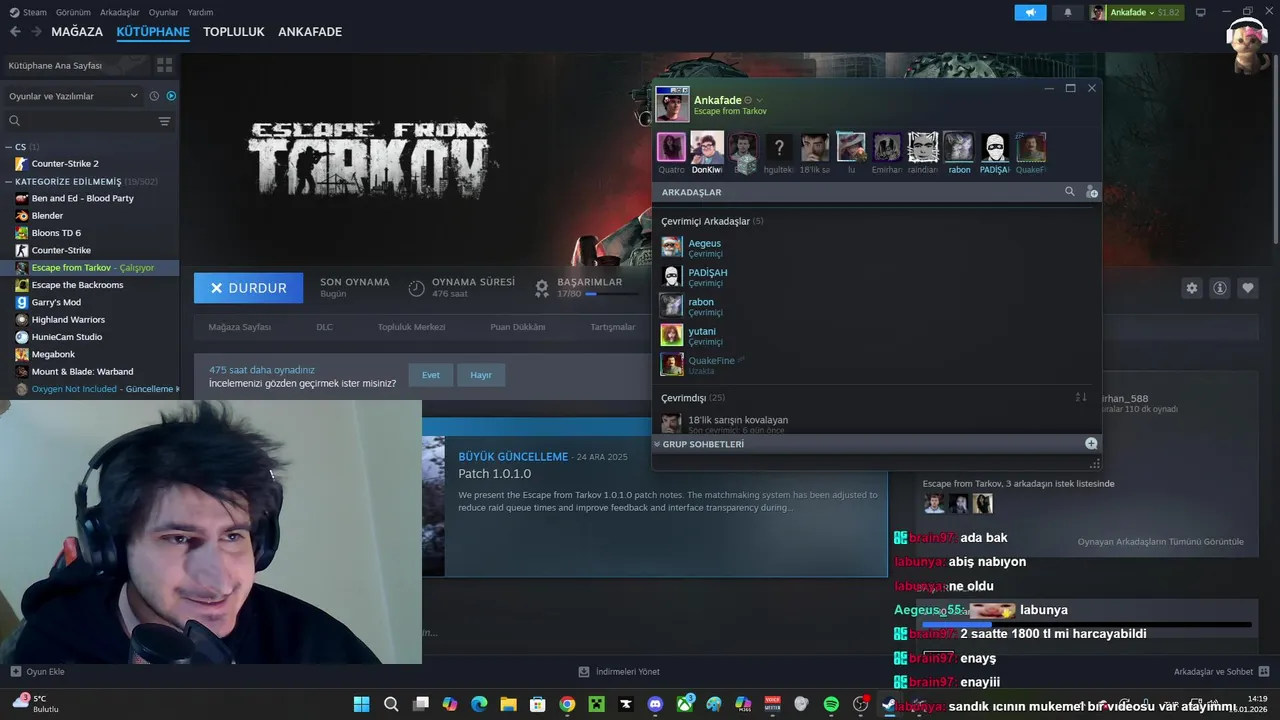The image size is (1280, 720).
Task: Open Topluluk Merkezi link
Action: pyautogui.click(x=411, y=327)
